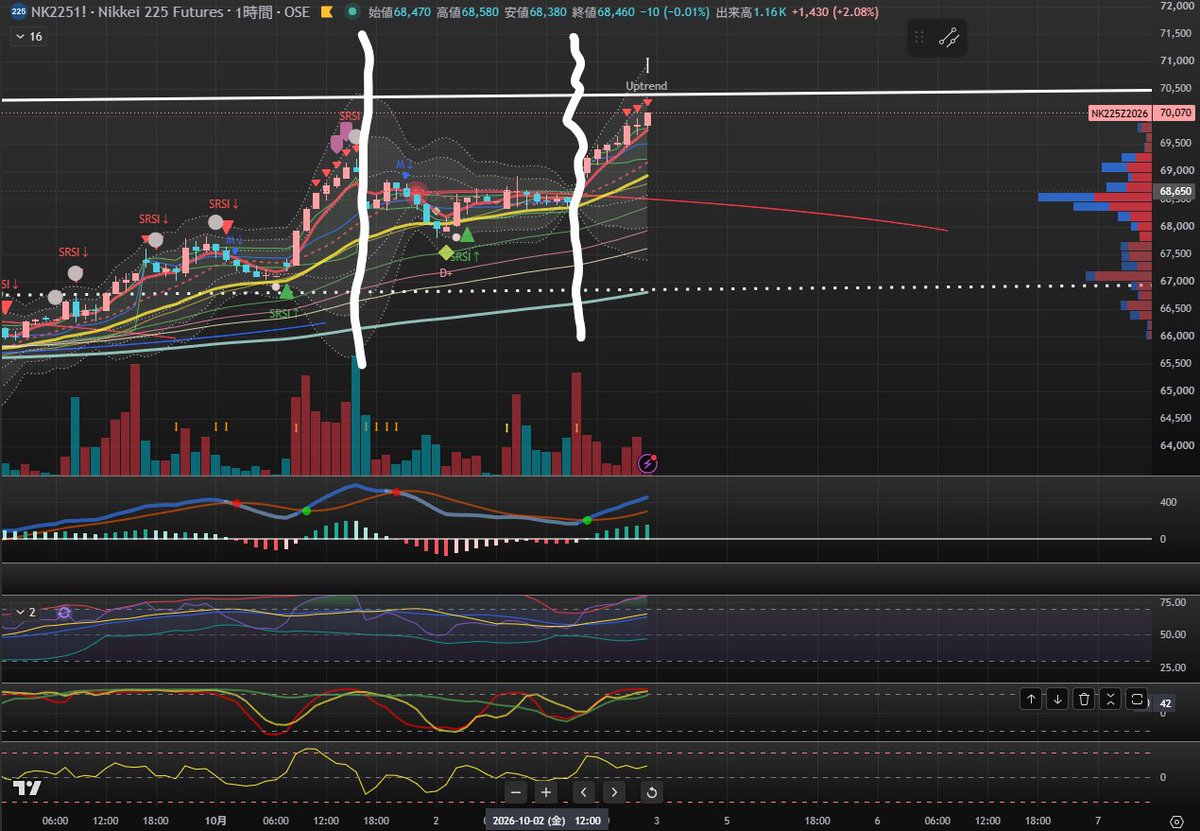
Task: Click the 42 value label on axis
Action: pos(1165,703)
